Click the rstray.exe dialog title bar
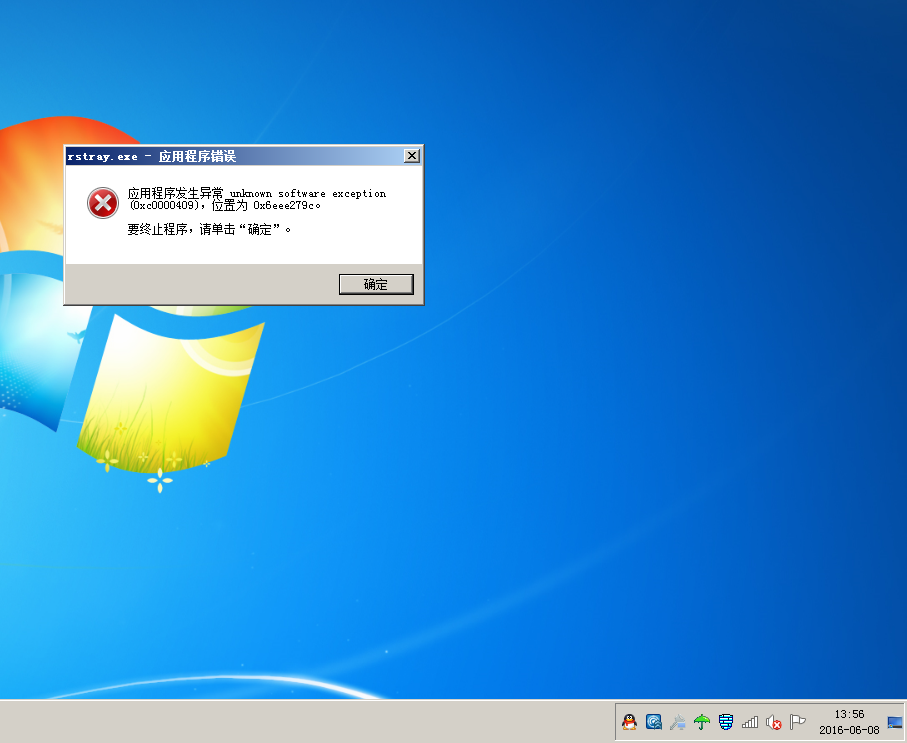This screenshot has height=743, width=907. coord(234,156)
